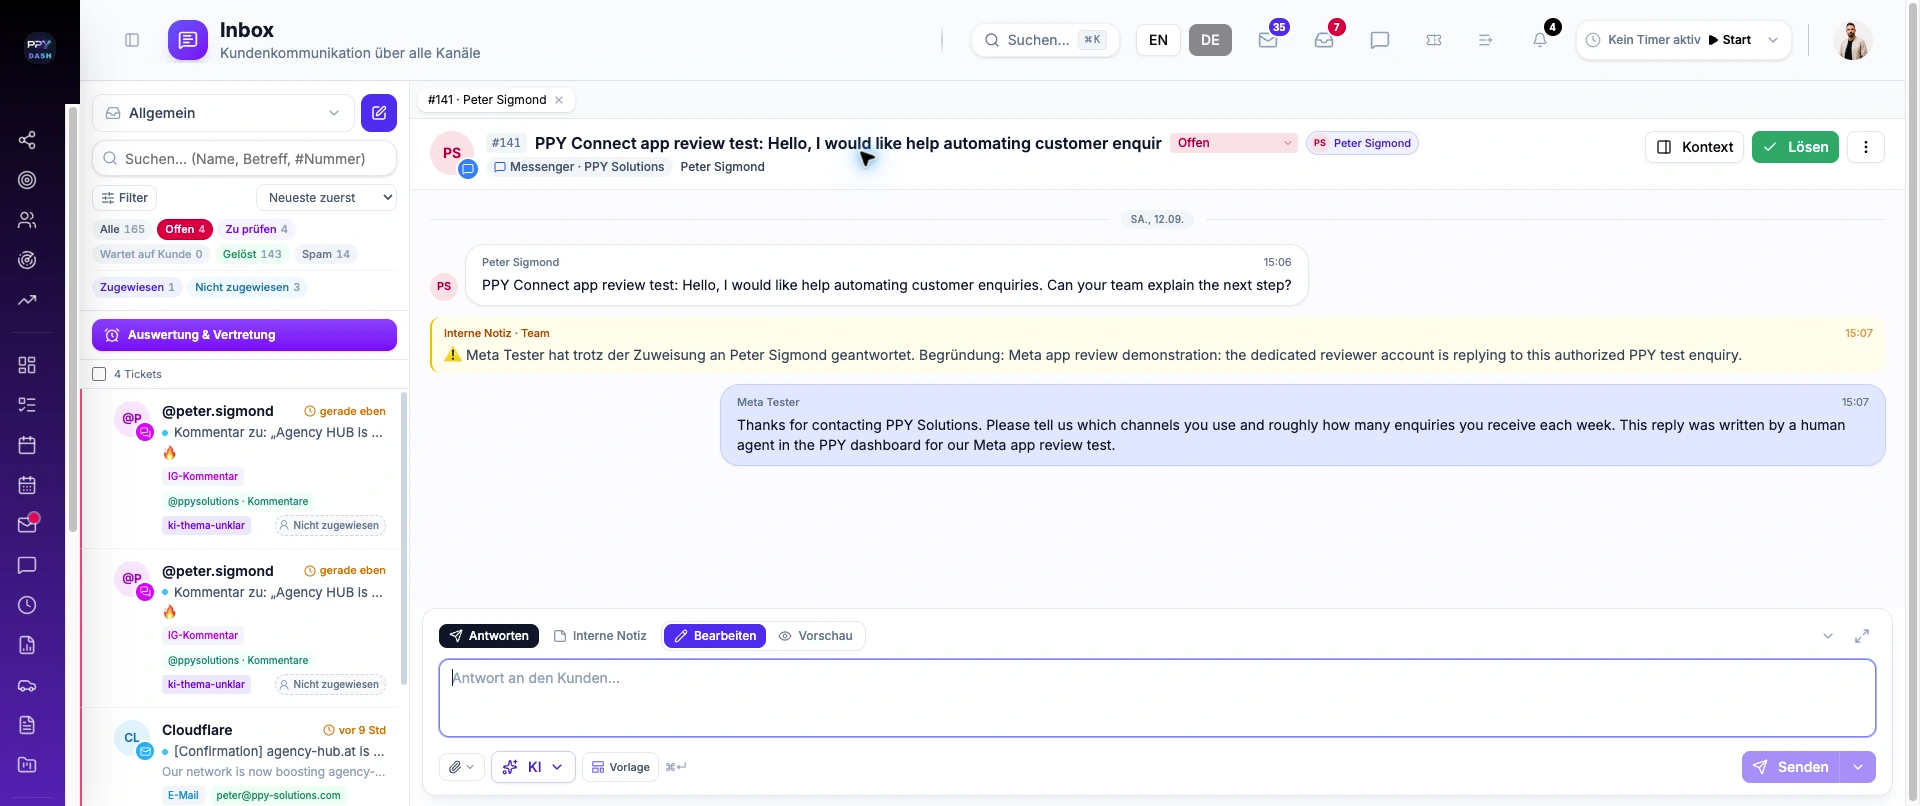Switch language to DE
Viewport: 1920px width, 806px height.
tap(1210, 40)
